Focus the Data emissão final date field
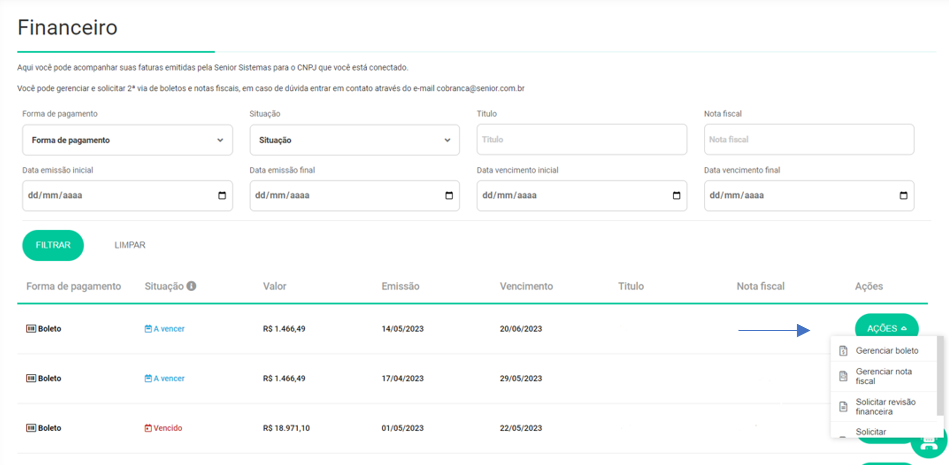 [x=355, y=196]
